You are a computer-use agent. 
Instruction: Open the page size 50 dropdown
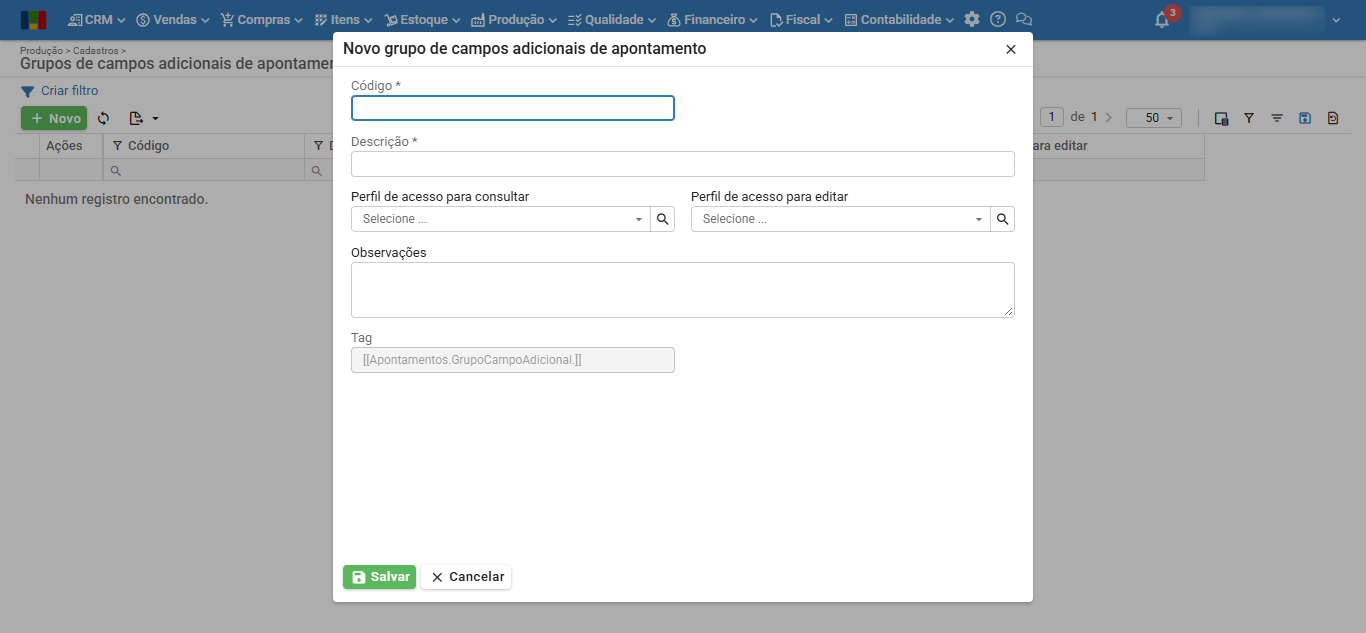click(x=1154, y=118)
